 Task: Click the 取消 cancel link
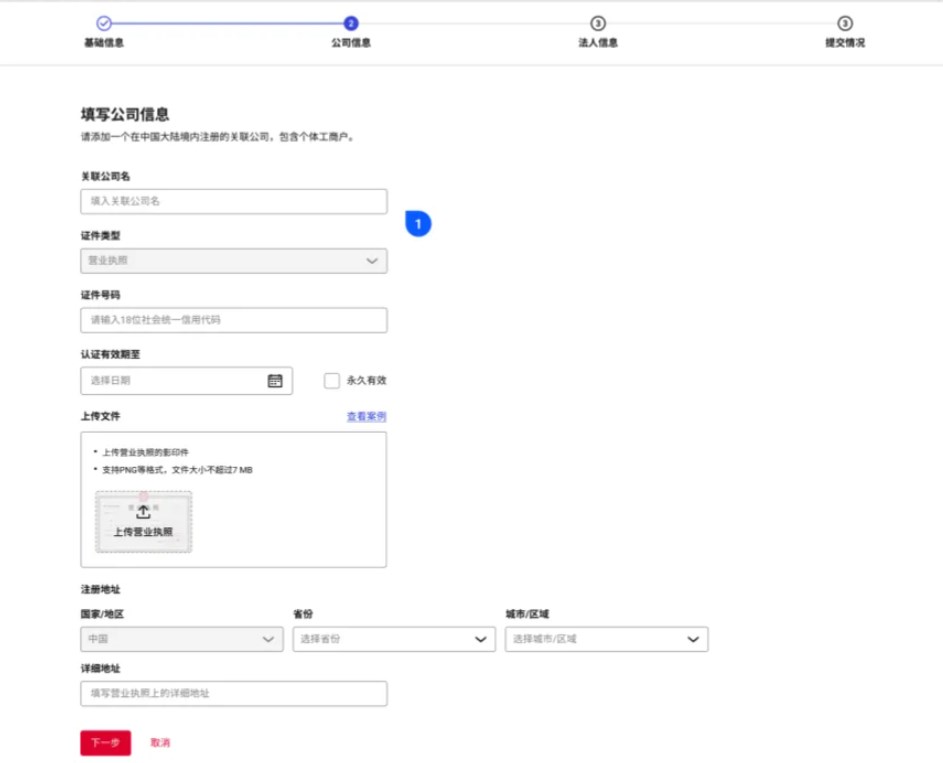160,743
